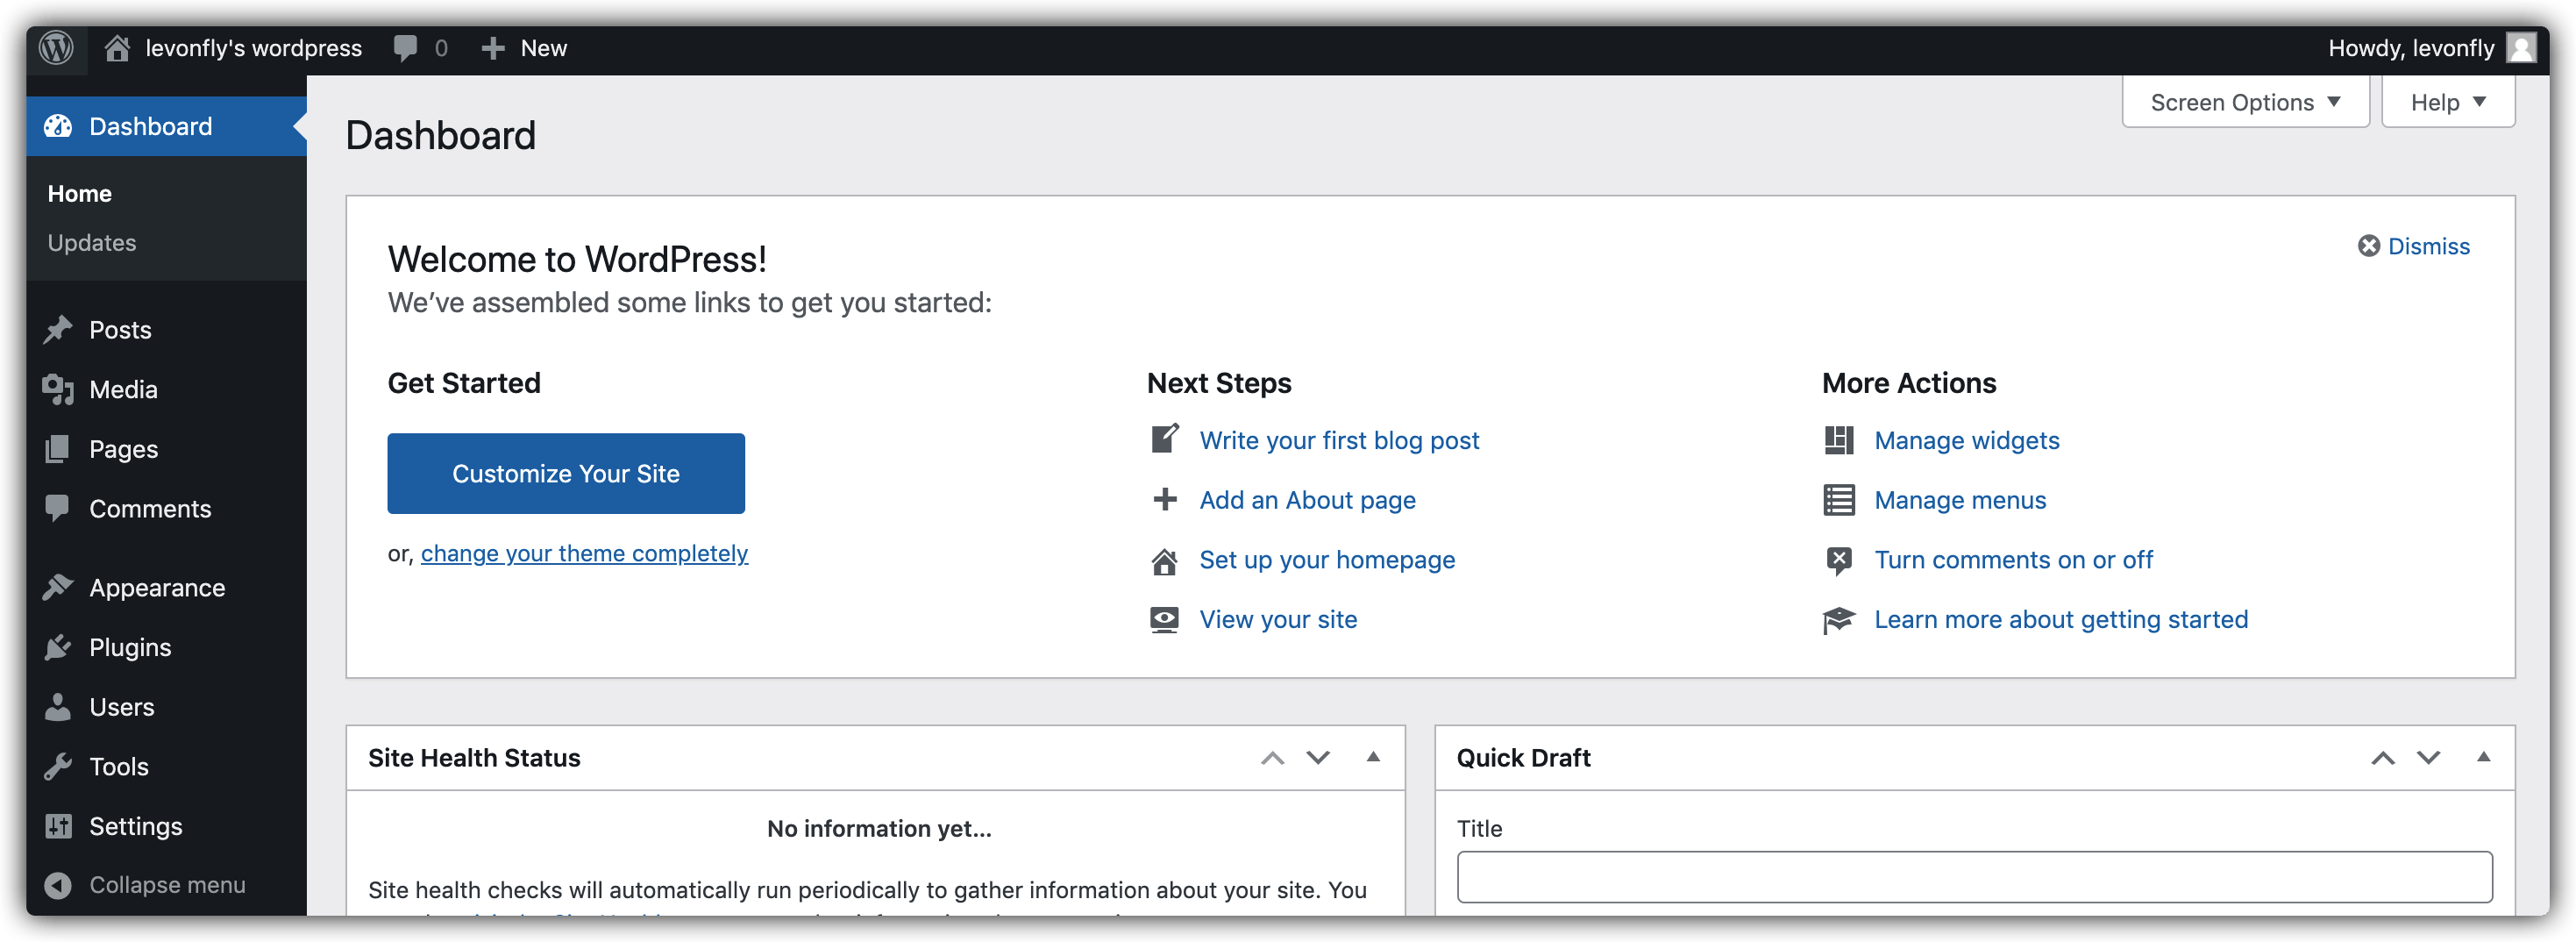This screenshot has height=942, width=2576.
Task: Click the Customize Your Site button
Action: 566,473
